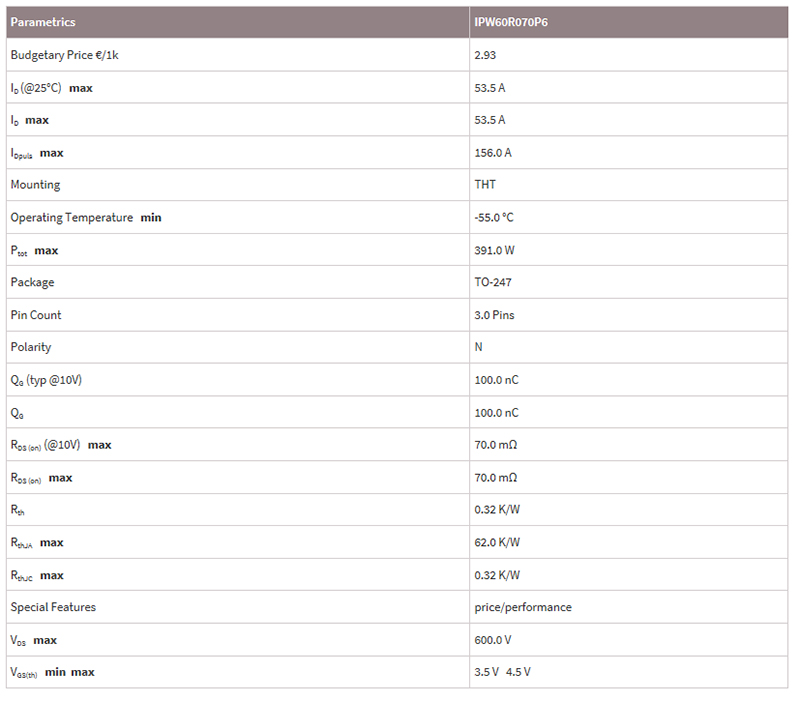Click the Pin Count row label
Viewport: 800px width, 701px height.
pyautogui.click(x=36, y=315)
